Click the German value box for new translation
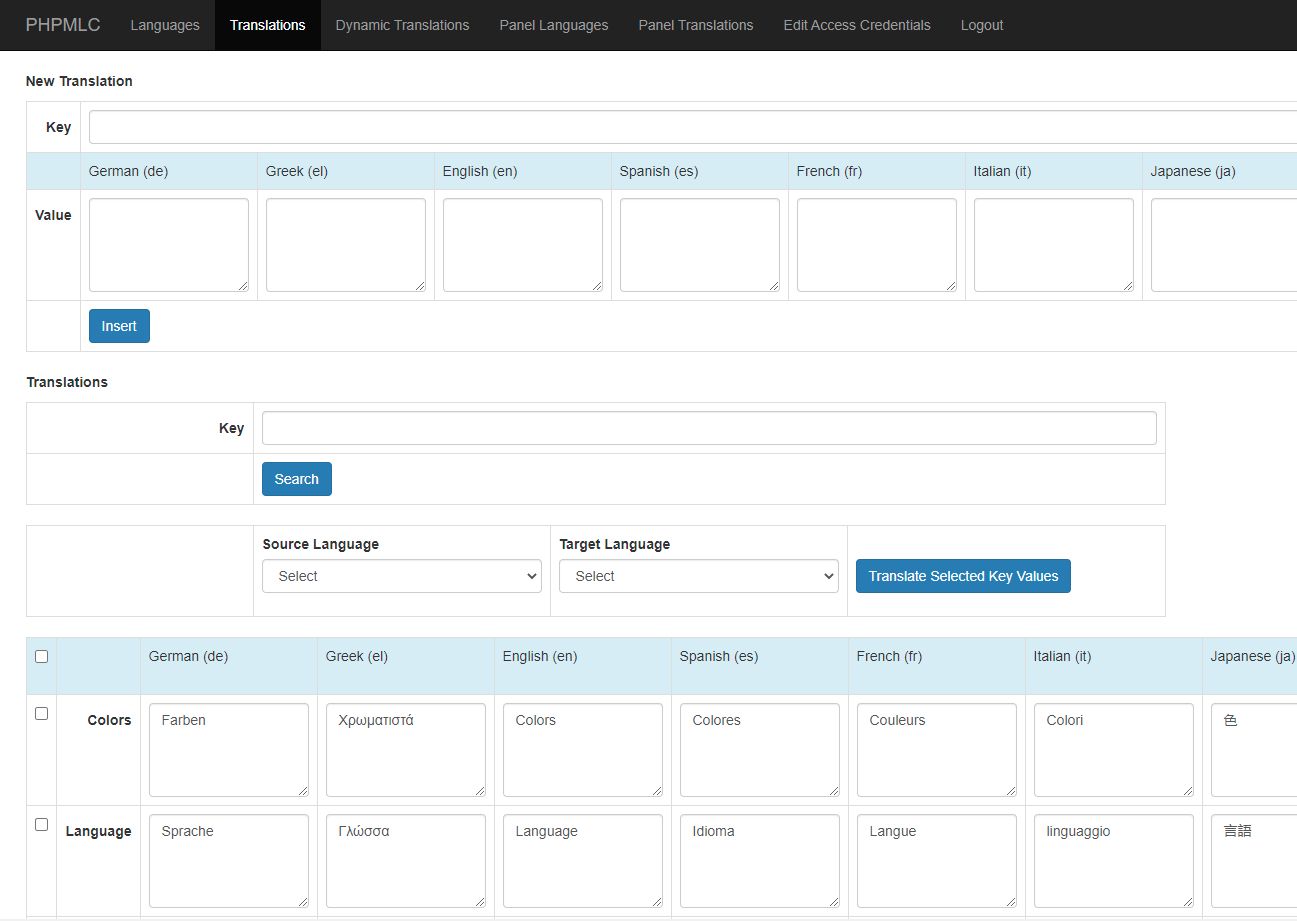Image resolution: width=1297 pixels, height=921 pixels. 168,245
